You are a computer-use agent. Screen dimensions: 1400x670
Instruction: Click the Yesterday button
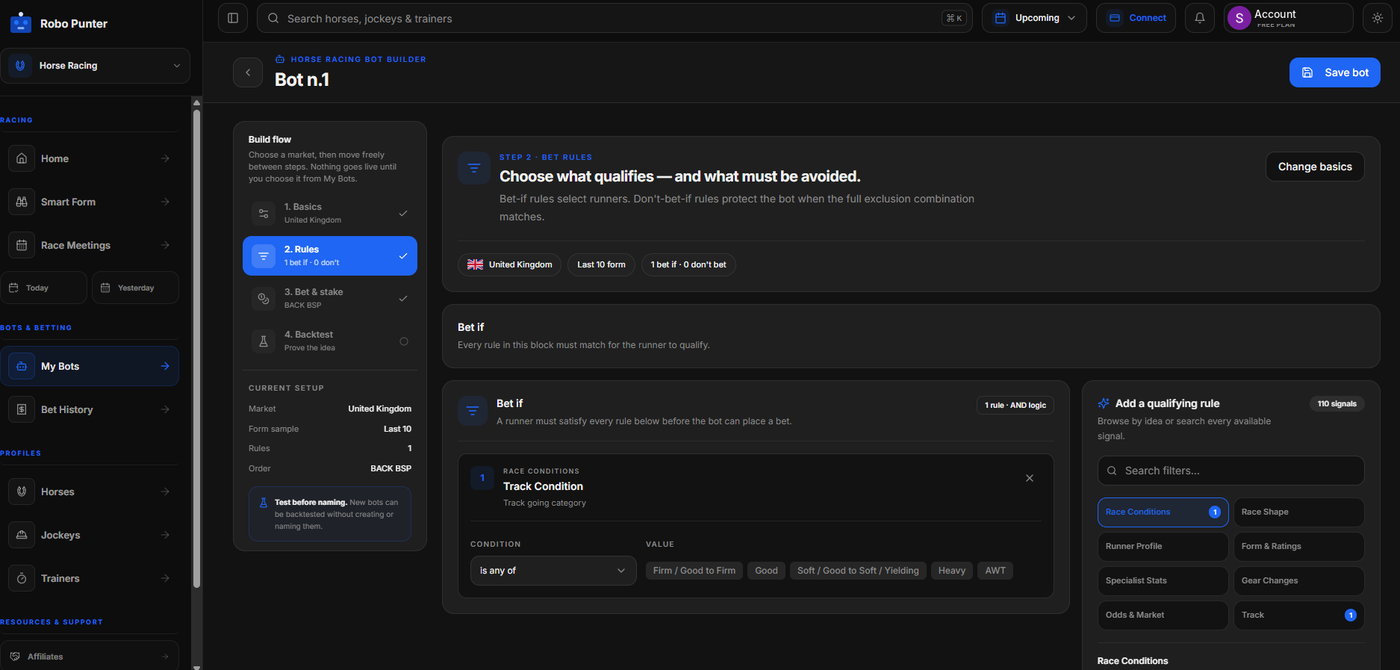pos(135,288)
